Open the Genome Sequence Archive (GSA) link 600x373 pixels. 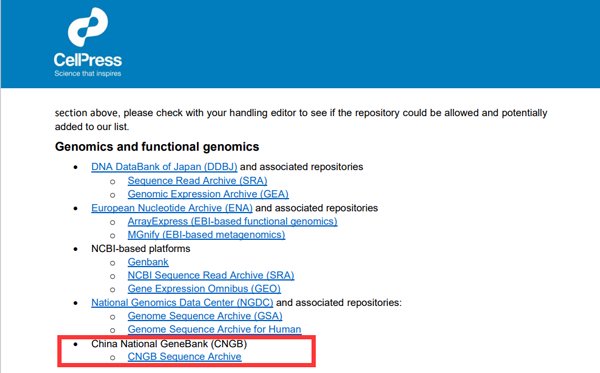[x=205, y=316]
